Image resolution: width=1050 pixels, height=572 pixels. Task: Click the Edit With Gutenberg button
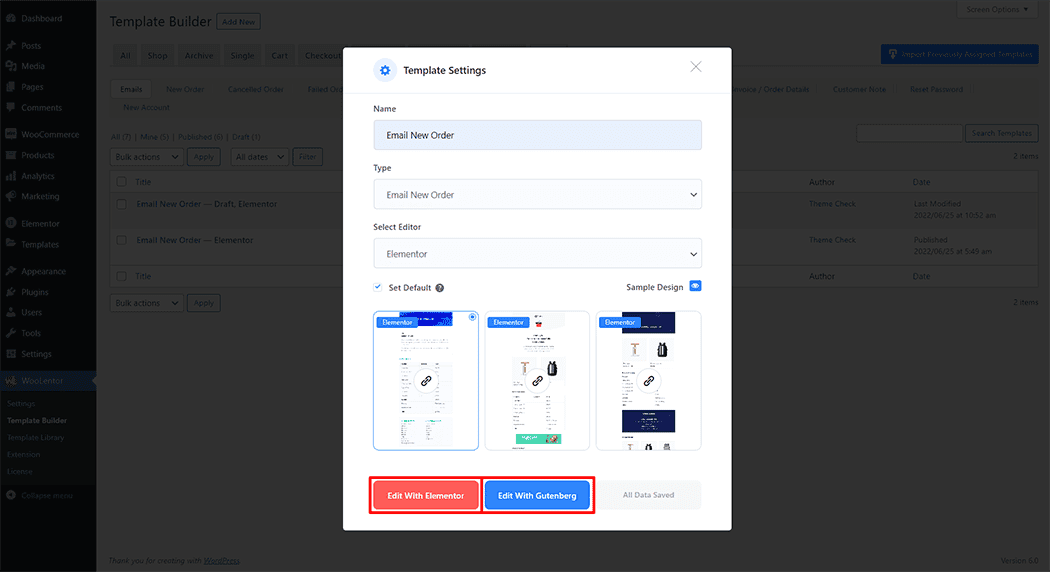[x=537, y=495]
